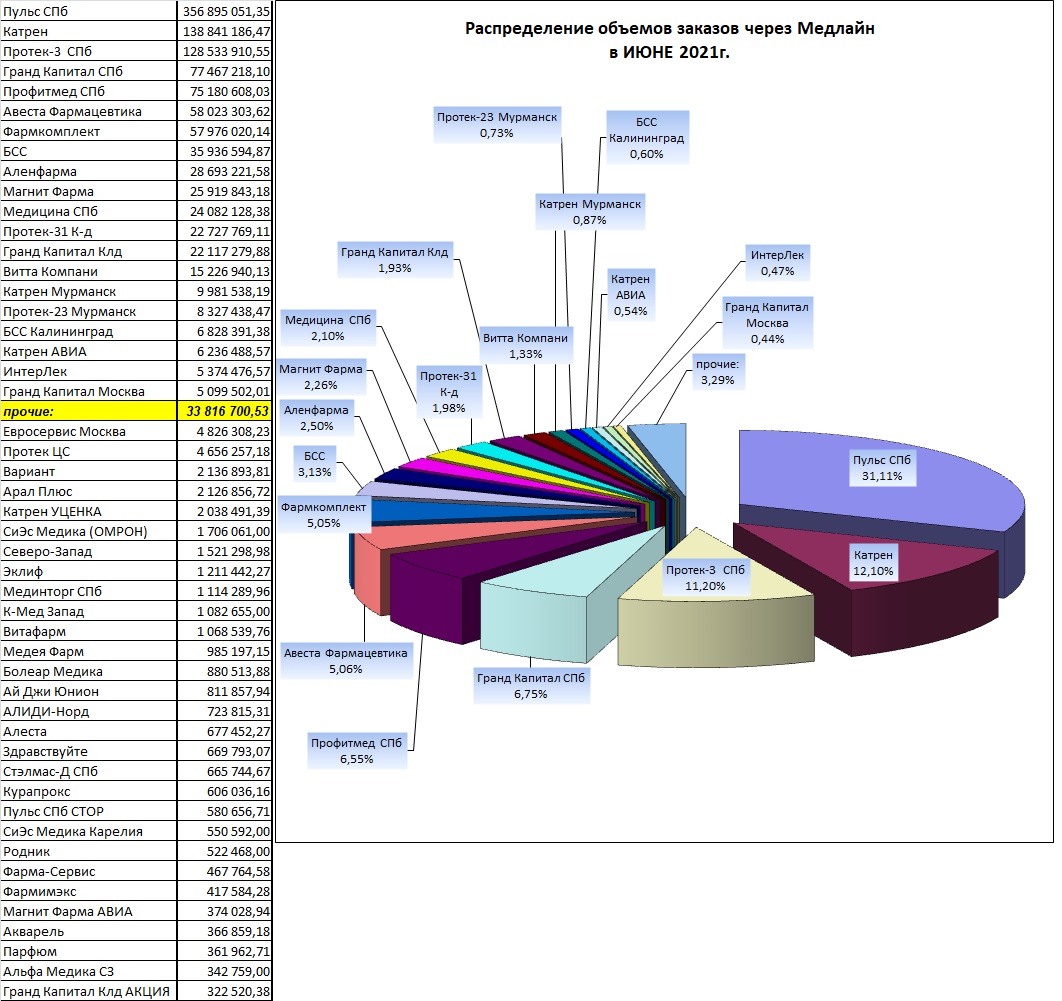This screenshot has width=1062, height=1001.
Task: Select the СиЭс Медика Карелия cell
Action: [x=89, y=831]
